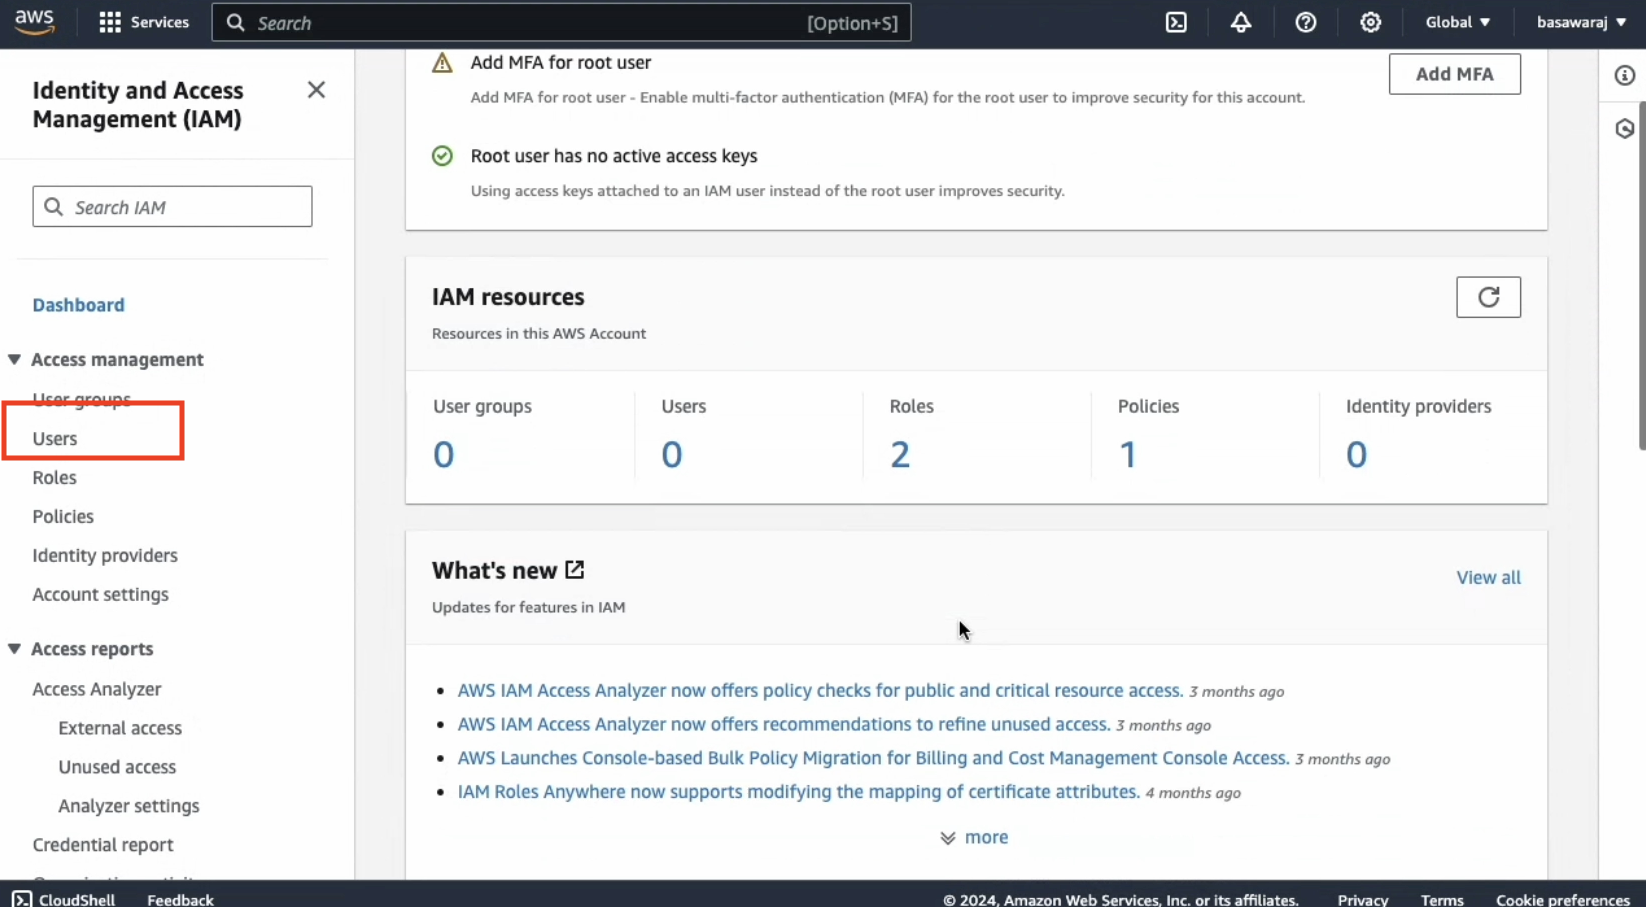Open the help question mark menu

pos(1306,22)
